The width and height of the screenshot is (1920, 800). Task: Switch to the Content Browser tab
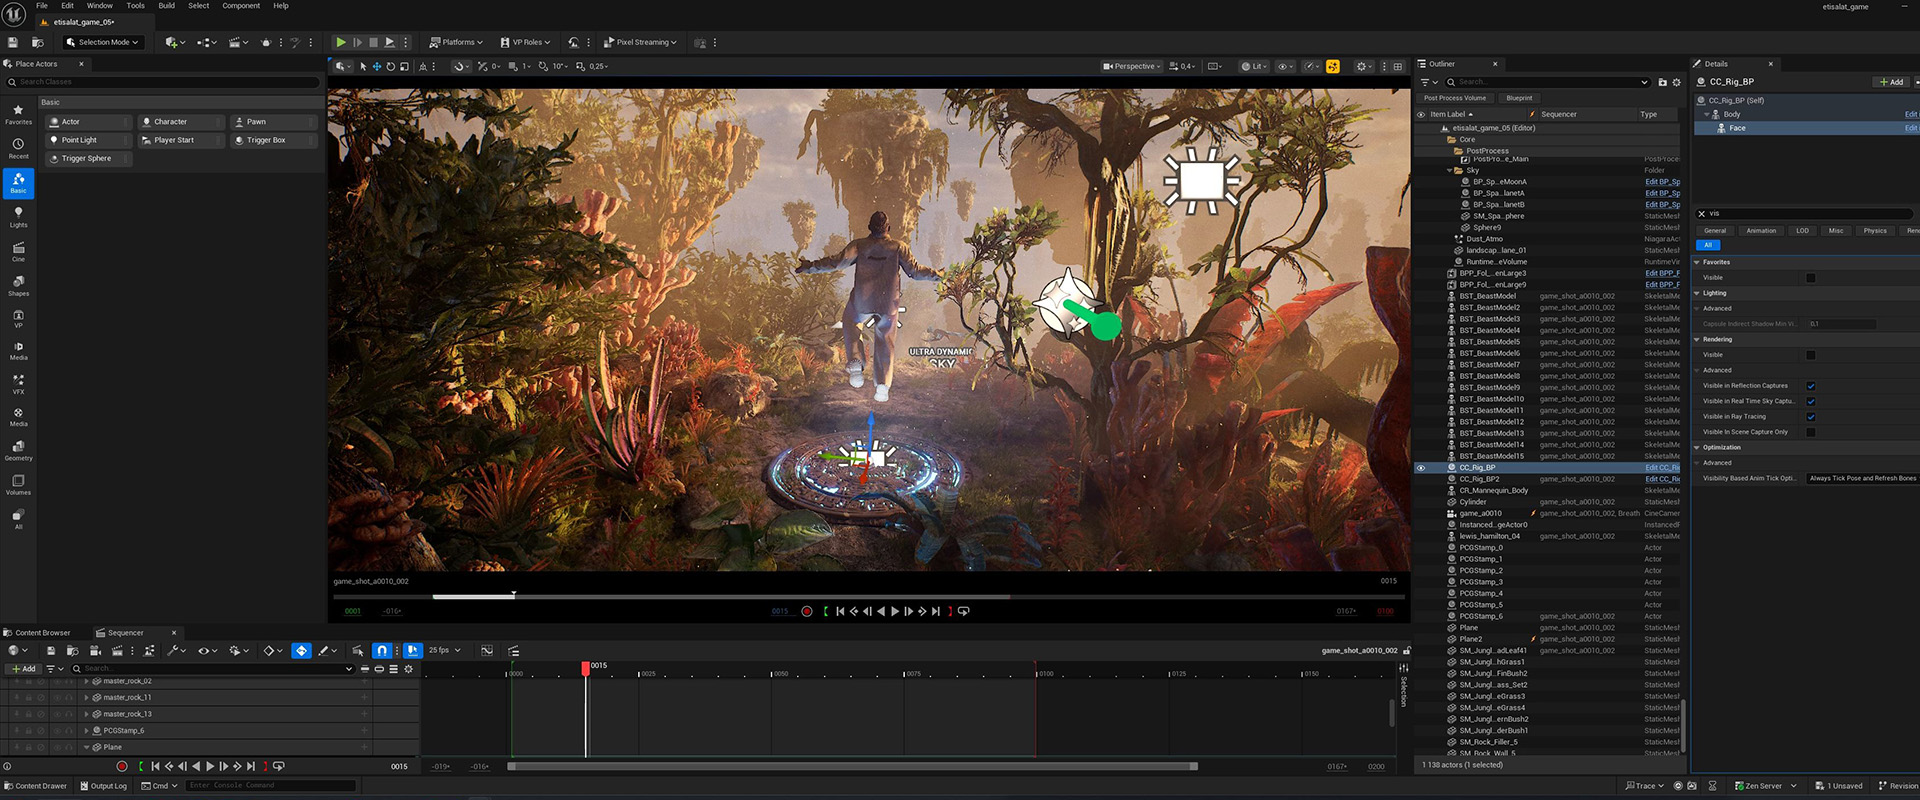tap(42, 632)
